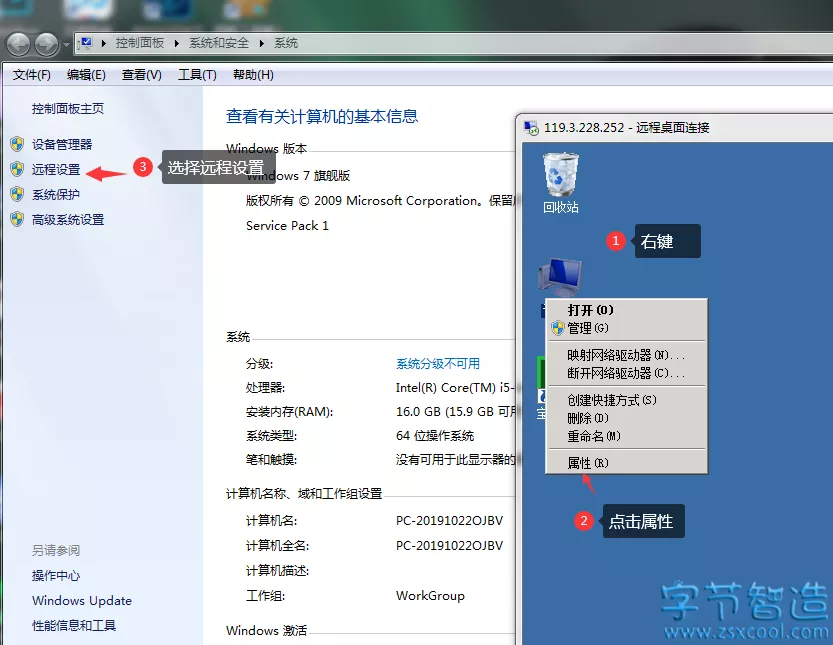Screen dimensions: 833x645
Task: Click Service Pack 1 text
Action: coord(287,225)
